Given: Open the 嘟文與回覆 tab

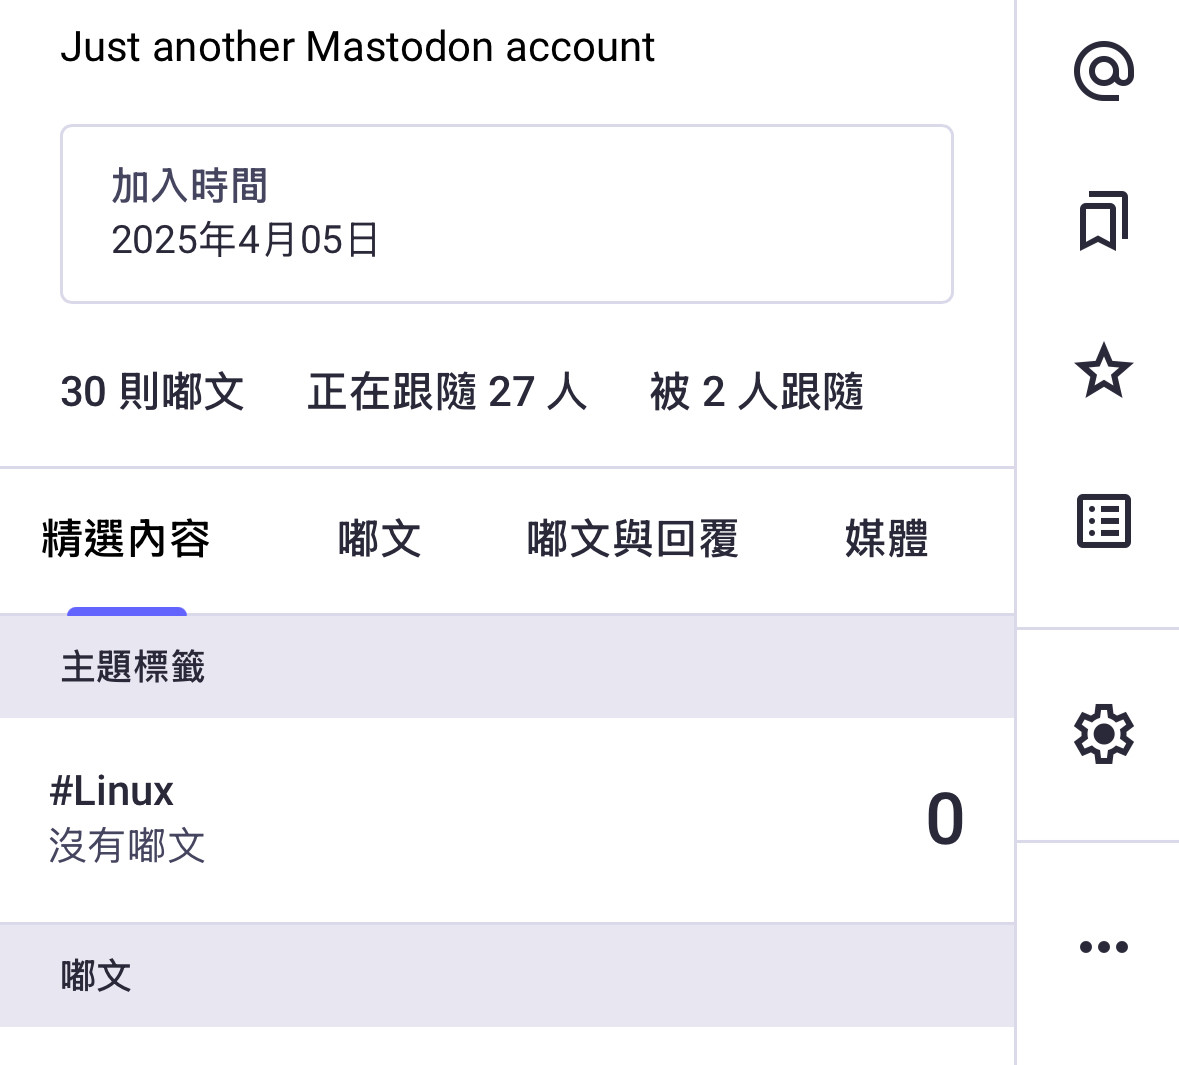Looking at the screenshot, I should tap(632, 540).
